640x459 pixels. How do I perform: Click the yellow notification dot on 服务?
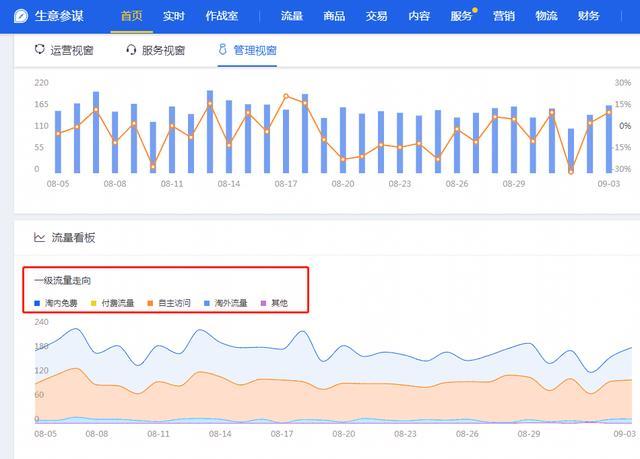click(475, 10)
